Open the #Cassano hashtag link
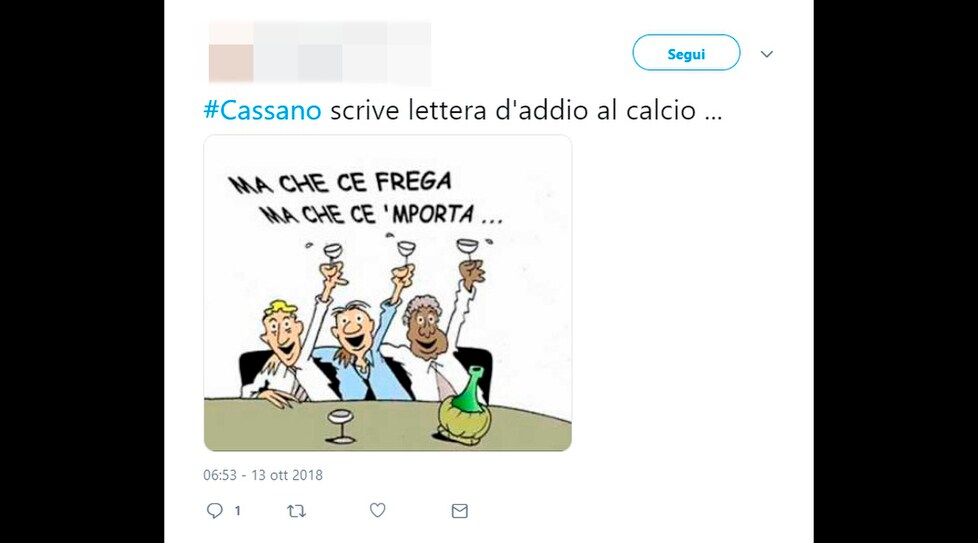The width and height of the screenshot is (978, 543). [263, 110]
